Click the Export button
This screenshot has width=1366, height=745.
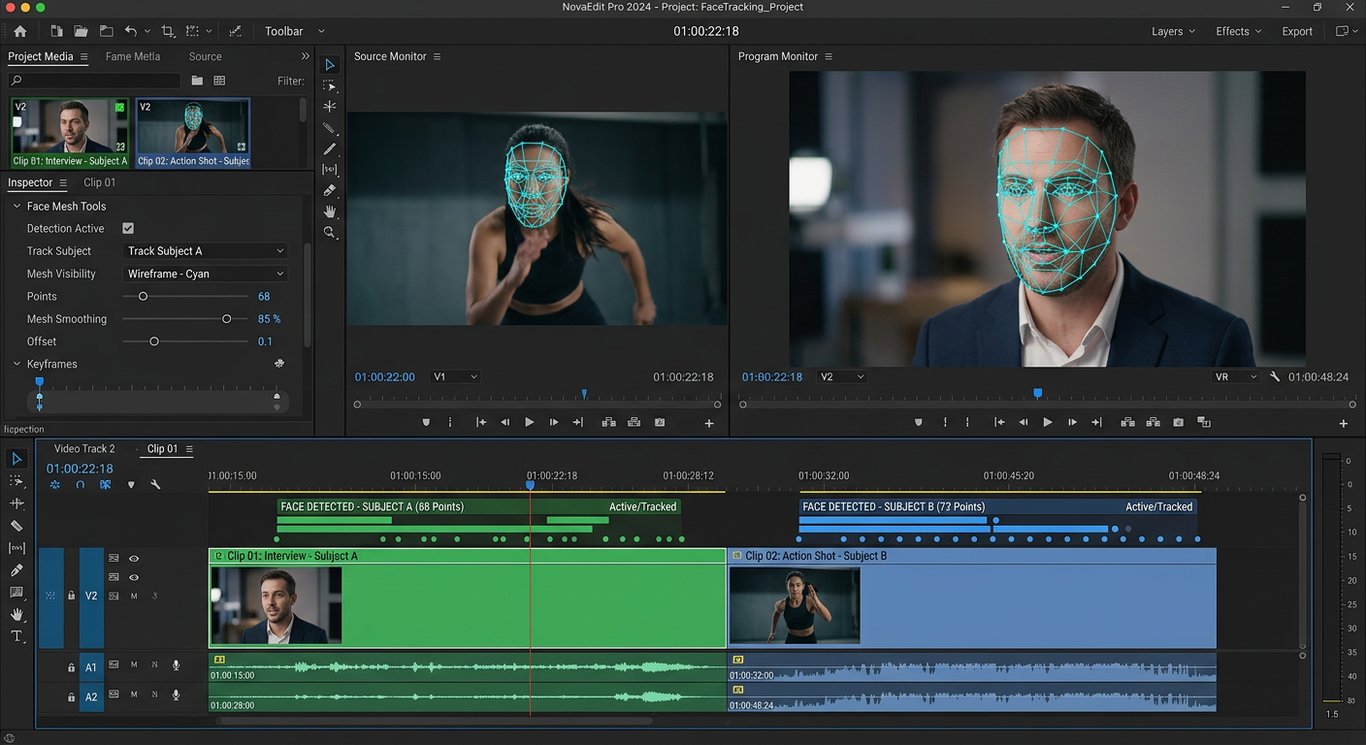click(x=1297, y=31)
